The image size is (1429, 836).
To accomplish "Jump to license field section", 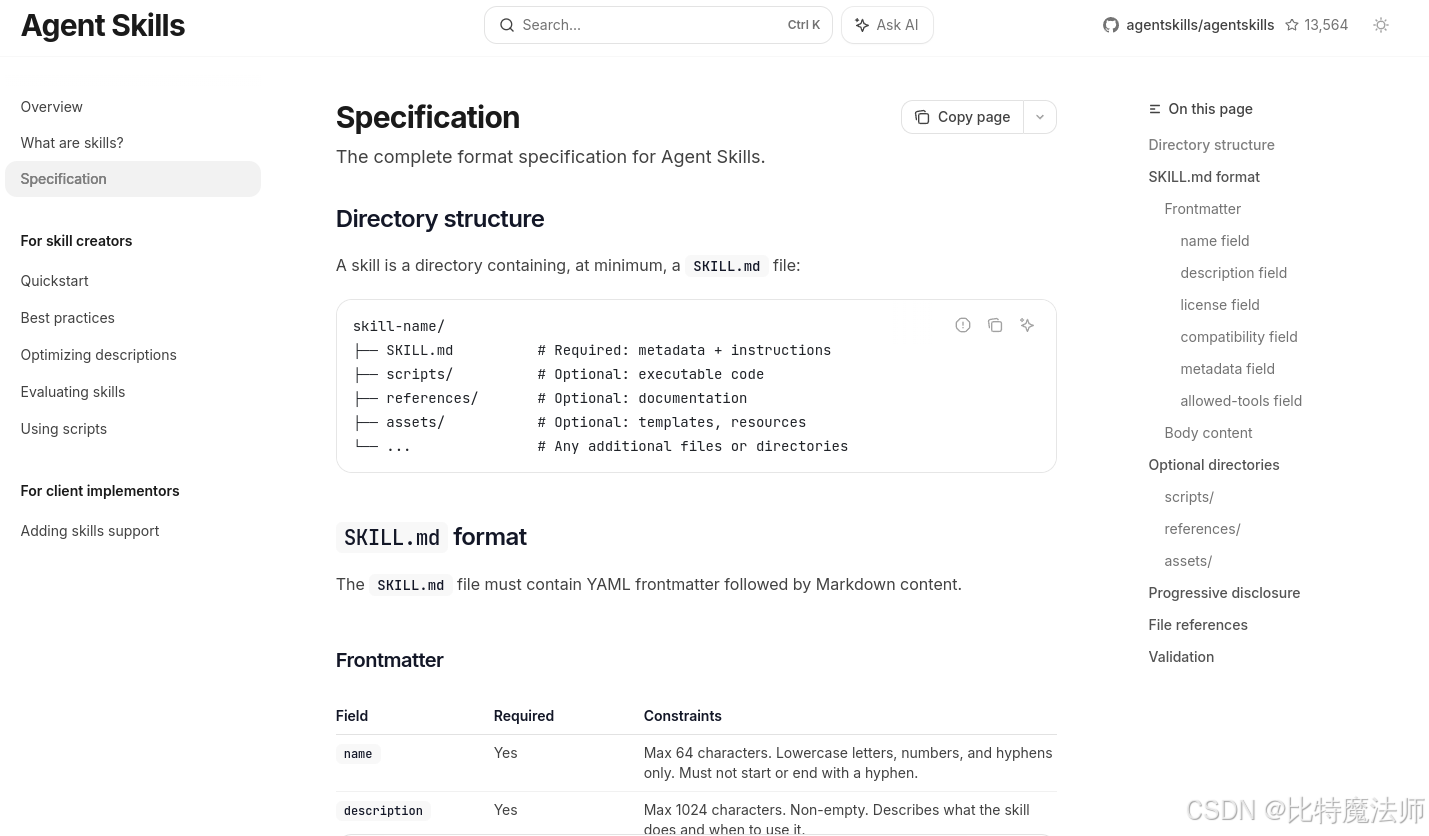I will (1219, 305).
